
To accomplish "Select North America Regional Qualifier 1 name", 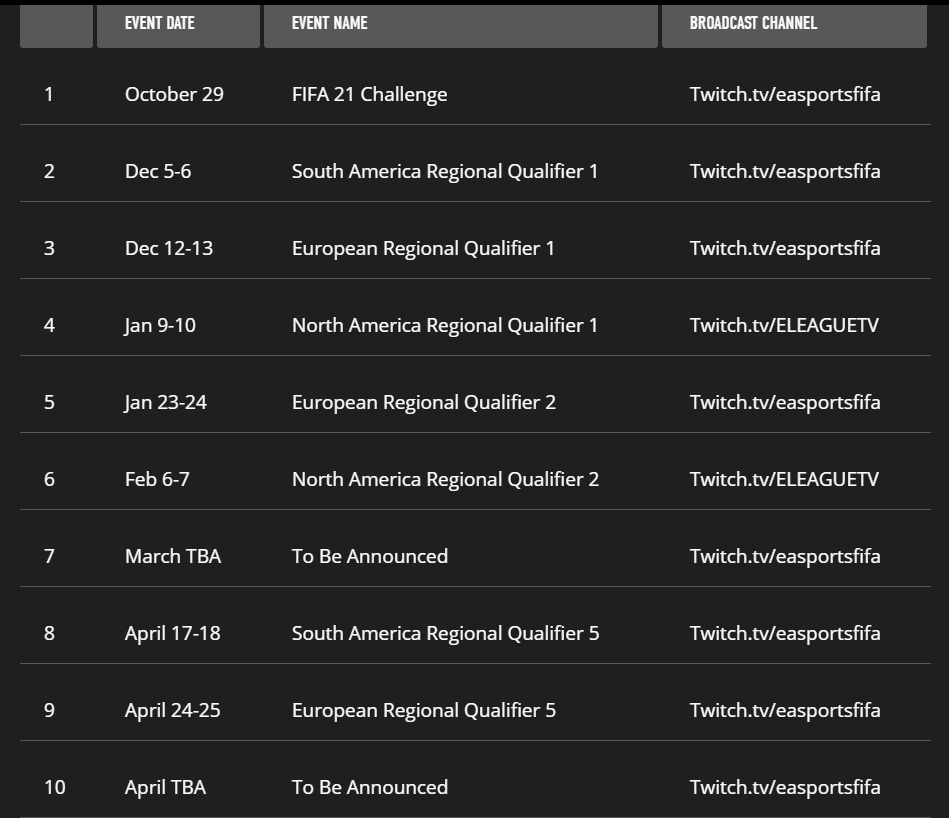I will coord(445,326).
